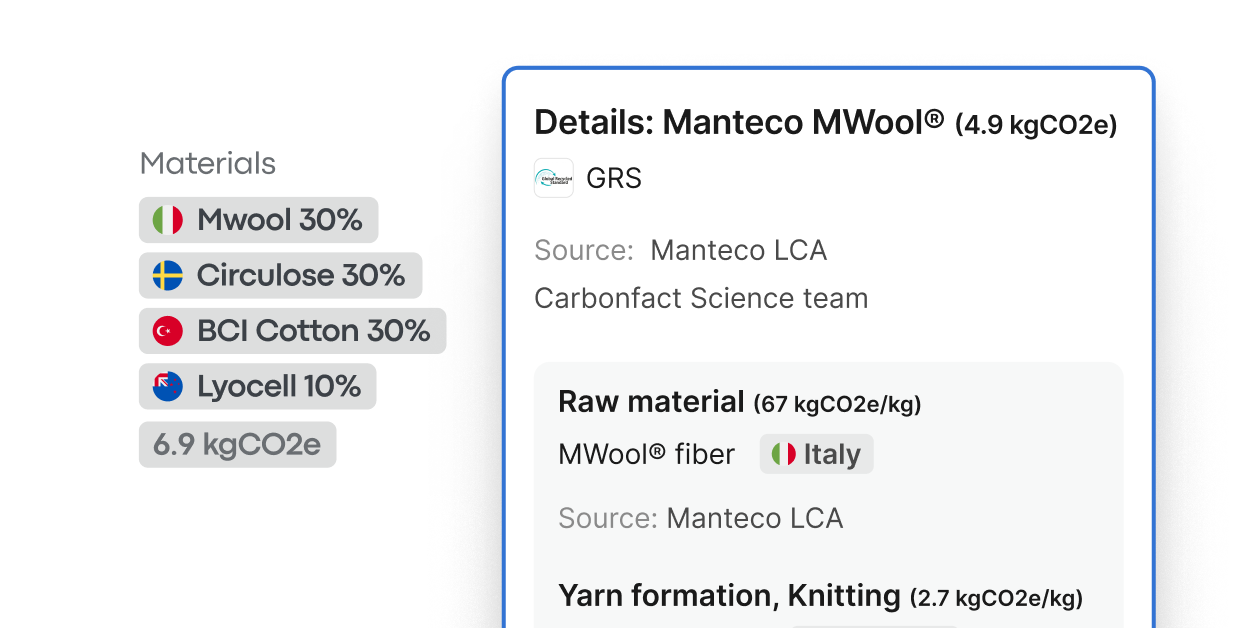This screenshot has width=1249, height=628.
Task: Click the Materials list heading
Action: [x=208, y=163]
